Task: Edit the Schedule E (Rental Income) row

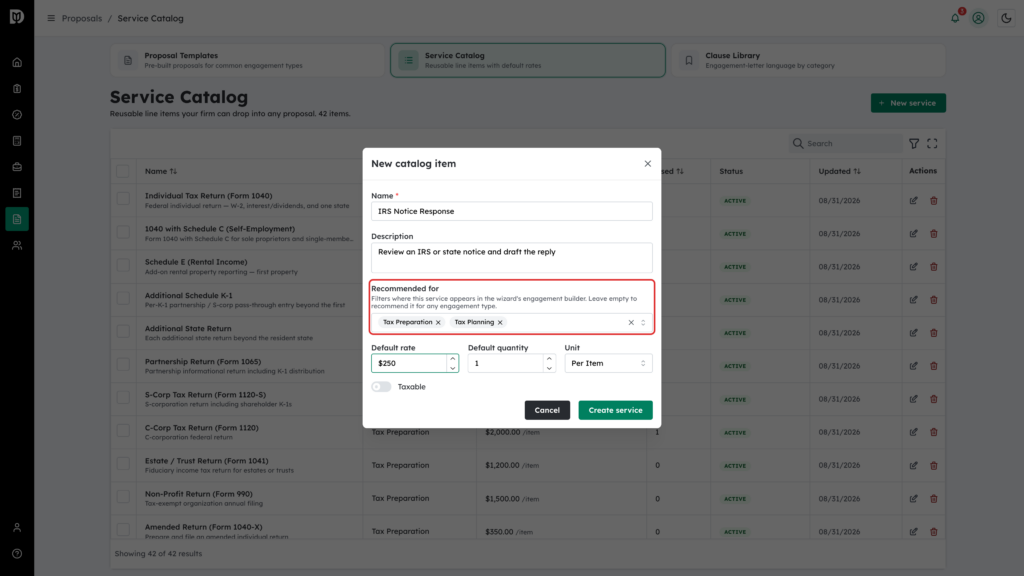Action: (x=914, y=266)
